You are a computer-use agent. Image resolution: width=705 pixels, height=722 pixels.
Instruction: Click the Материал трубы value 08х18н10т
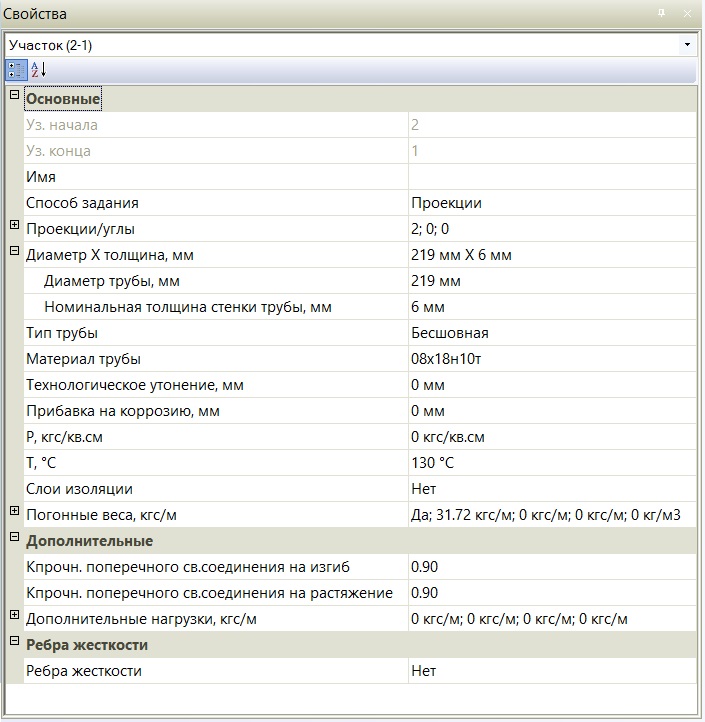550,359
